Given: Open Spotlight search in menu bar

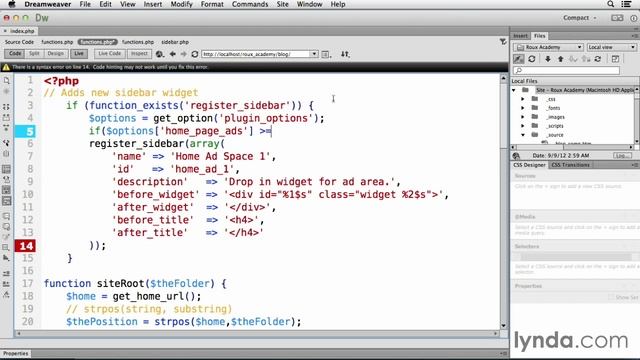Looking at the screenshot, I should pos(611,4).
